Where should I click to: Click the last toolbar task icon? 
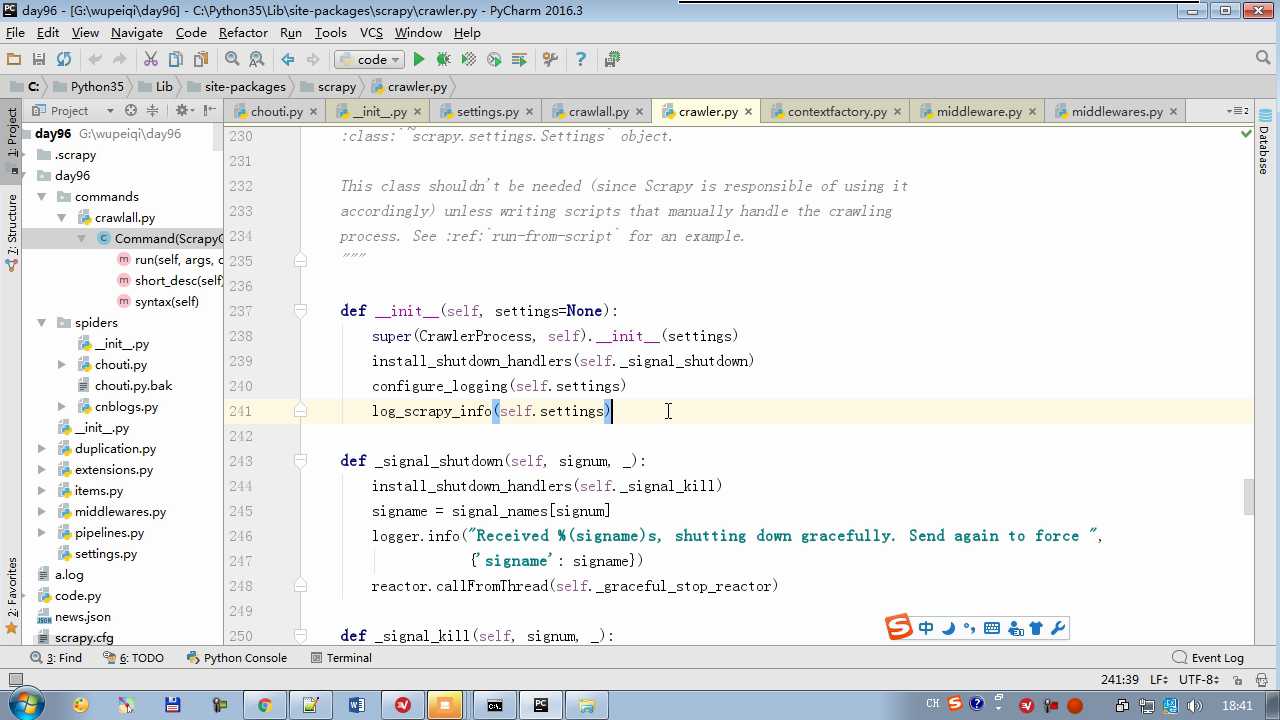point(612,60)
